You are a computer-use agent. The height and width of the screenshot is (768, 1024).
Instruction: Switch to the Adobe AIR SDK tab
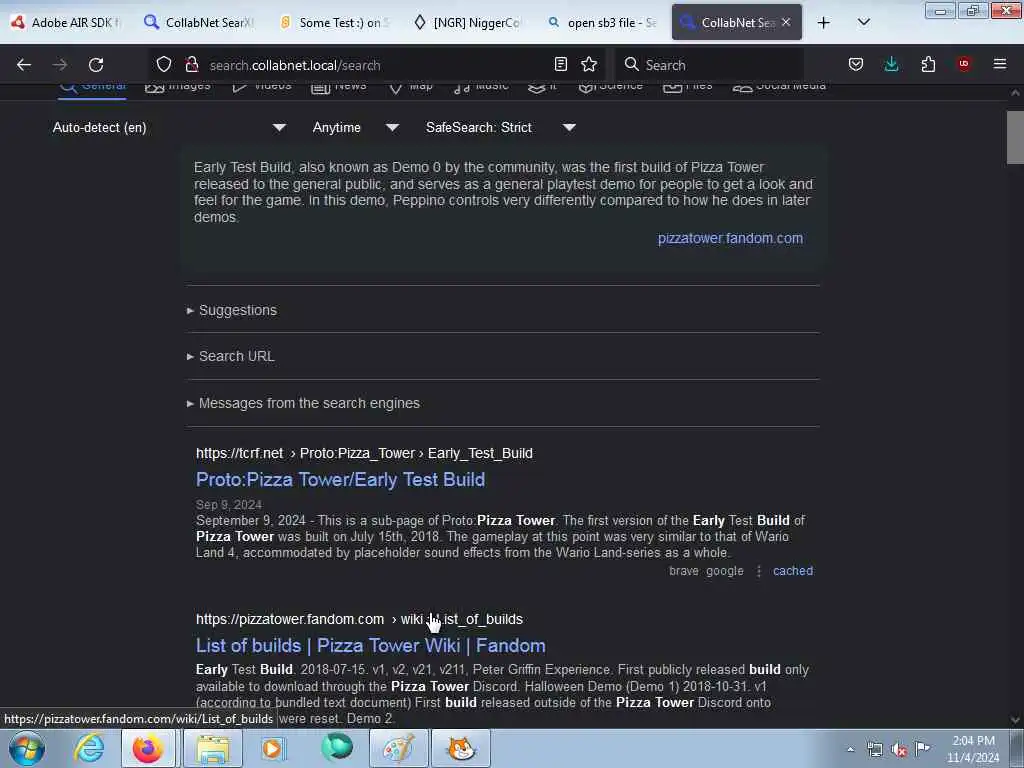[67, 22]
